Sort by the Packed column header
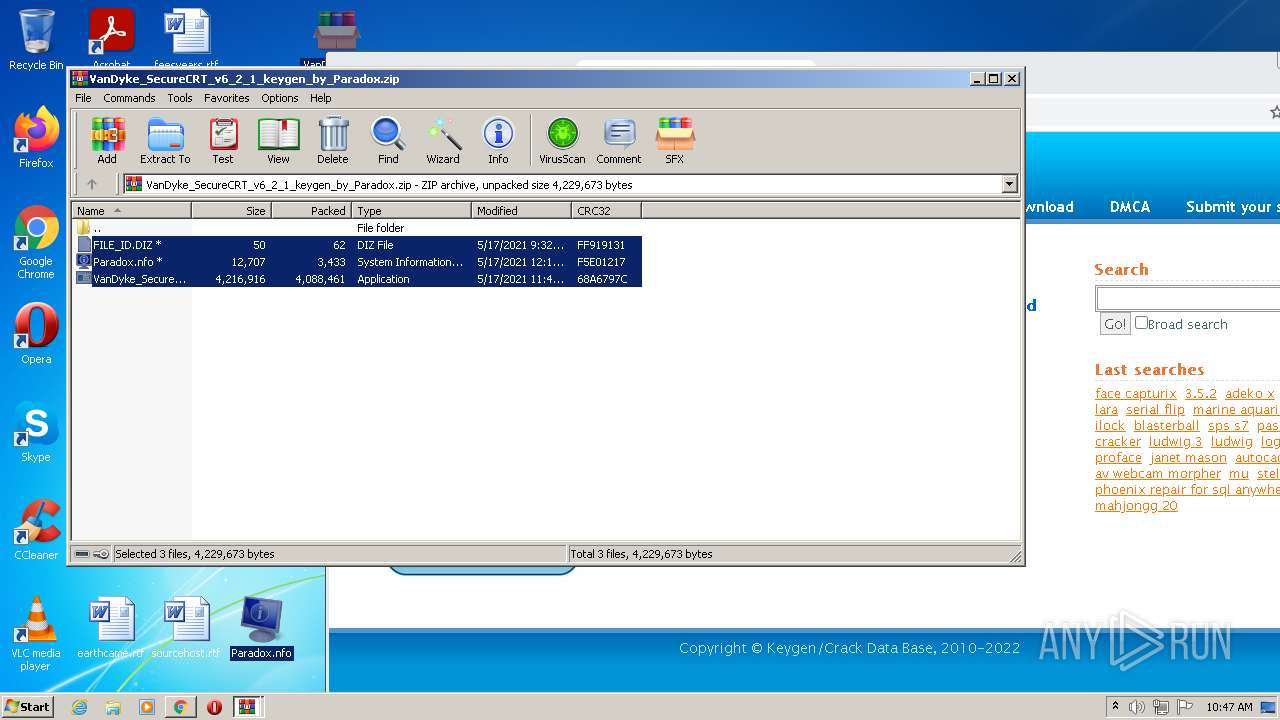Viewport: 1280px width, 720px height. 311,211
